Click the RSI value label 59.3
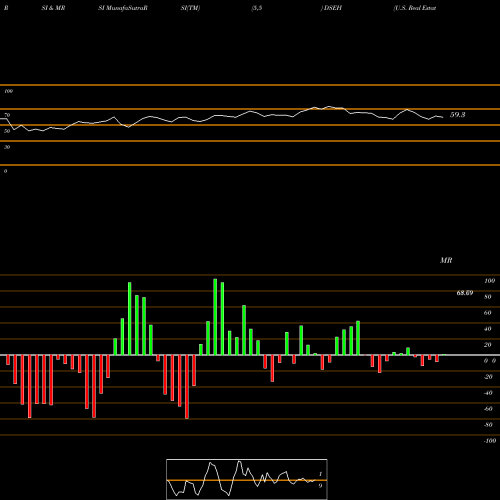The image size is (500, 500). tap(457, 115)
